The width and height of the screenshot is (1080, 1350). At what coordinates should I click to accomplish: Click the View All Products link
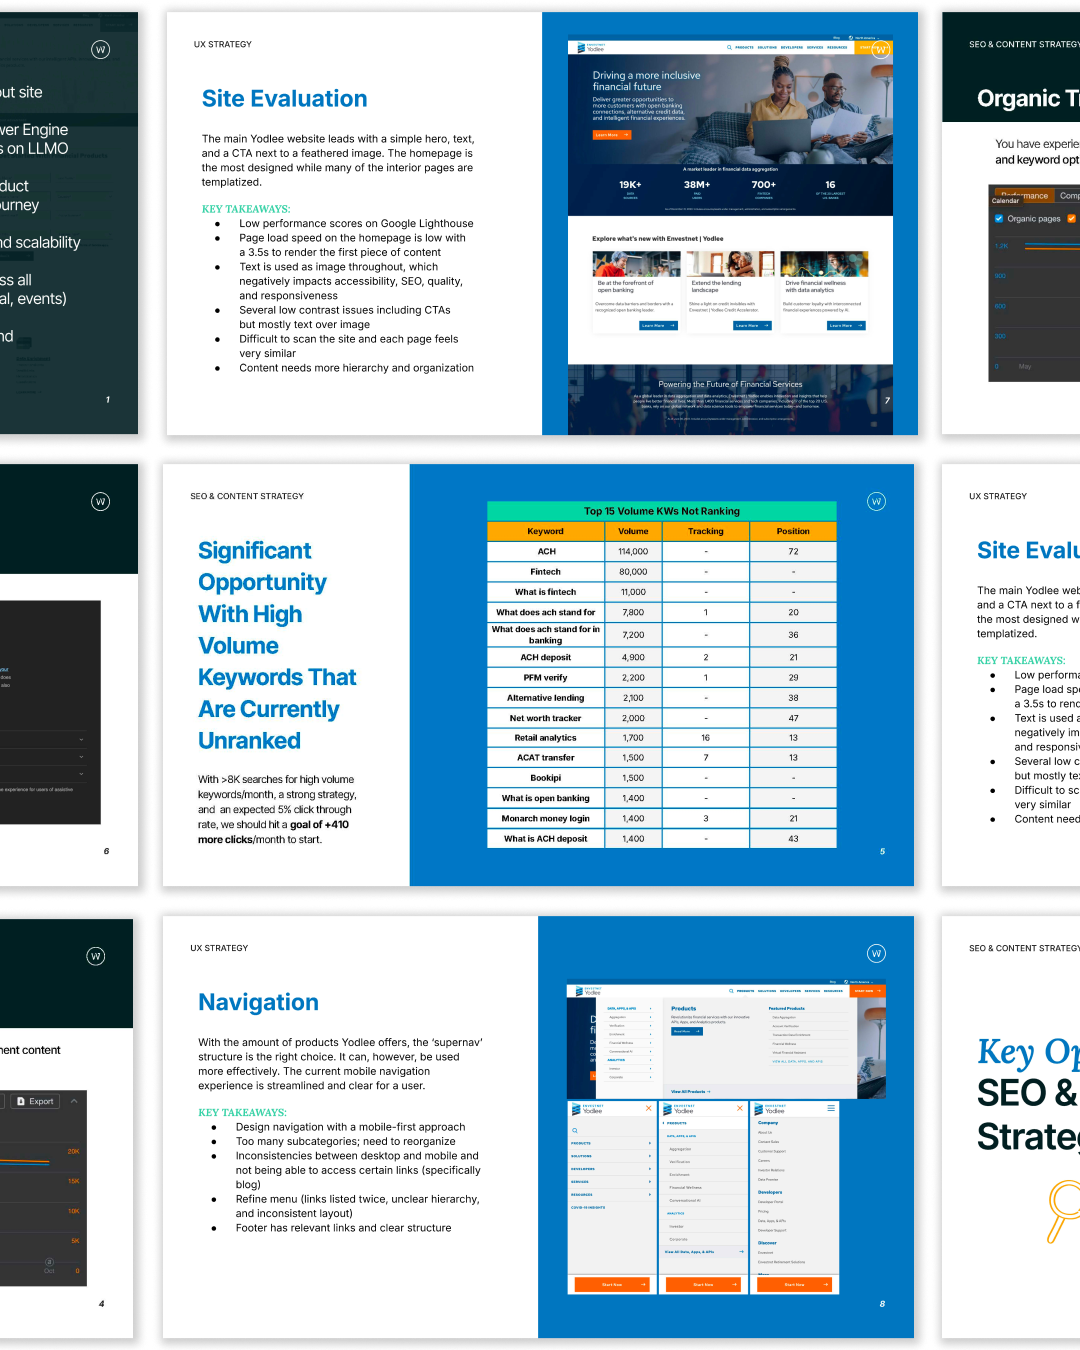click(x=691, y=1091)
